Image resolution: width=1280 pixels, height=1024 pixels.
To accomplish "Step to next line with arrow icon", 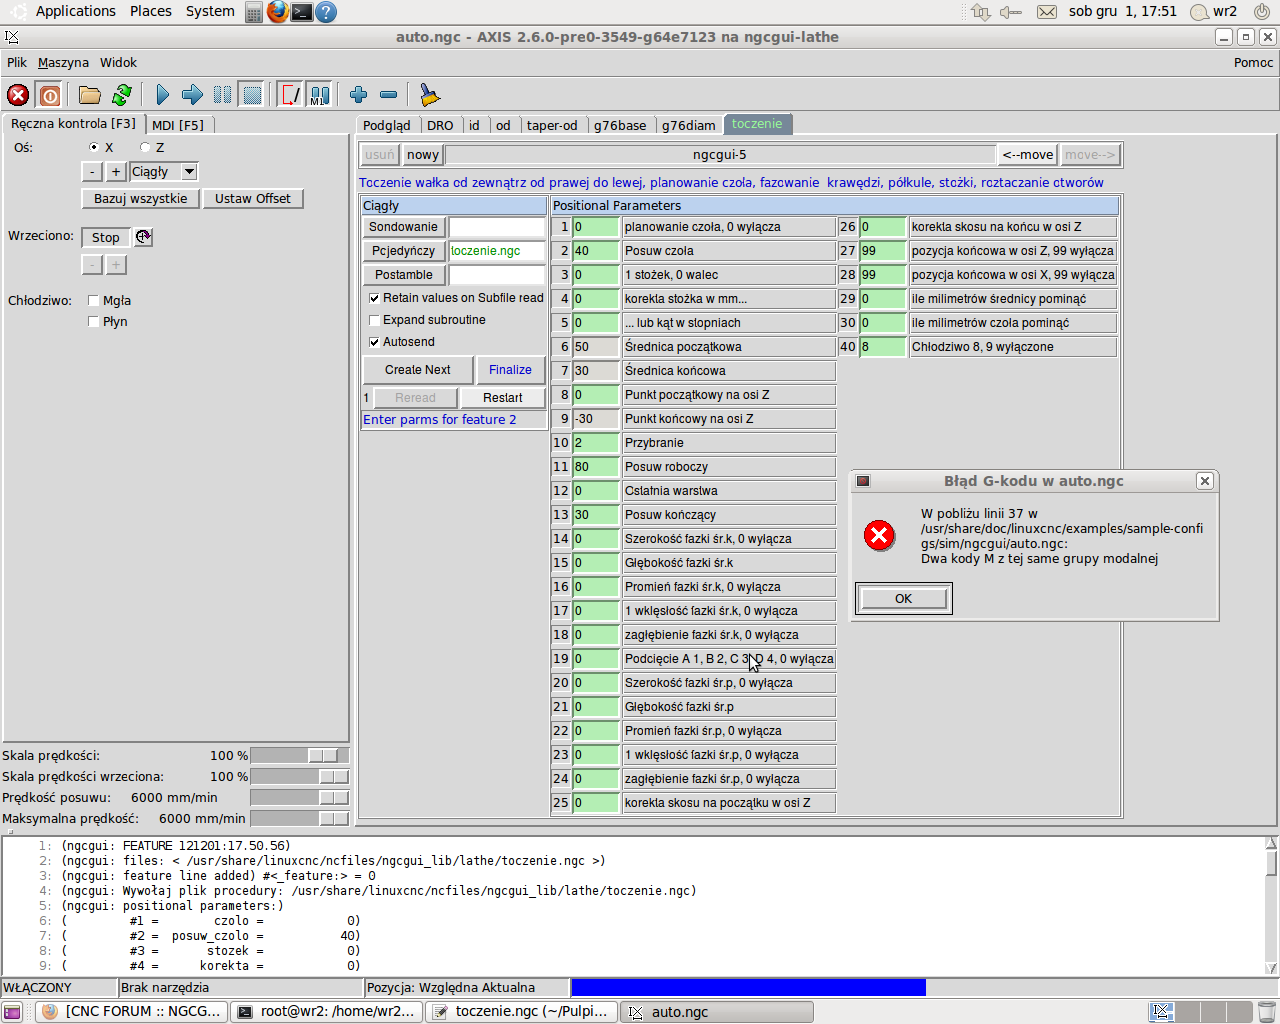I will point(193,95).
